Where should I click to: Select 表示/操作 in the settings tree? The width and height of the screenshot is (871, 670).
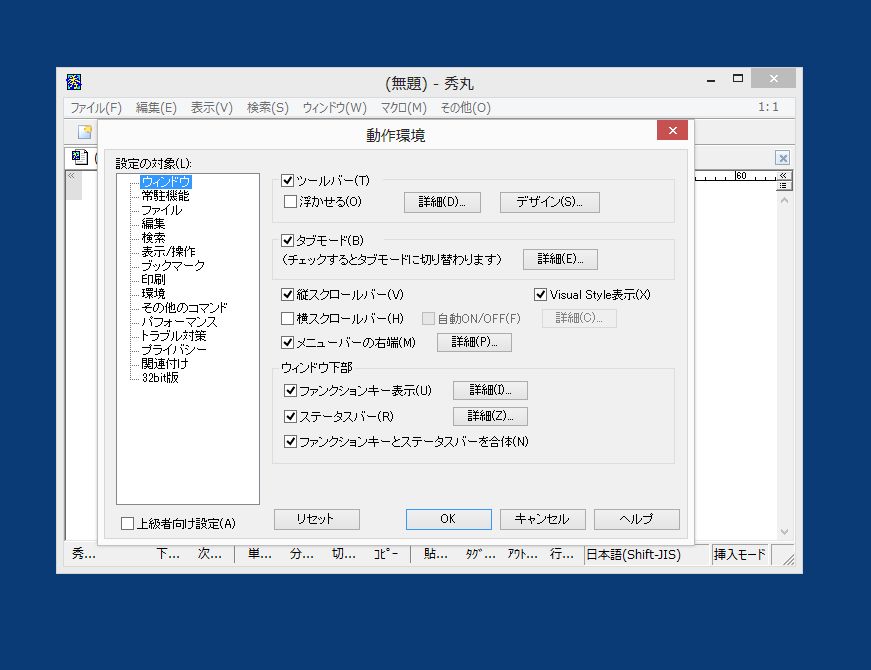point(168,252)
